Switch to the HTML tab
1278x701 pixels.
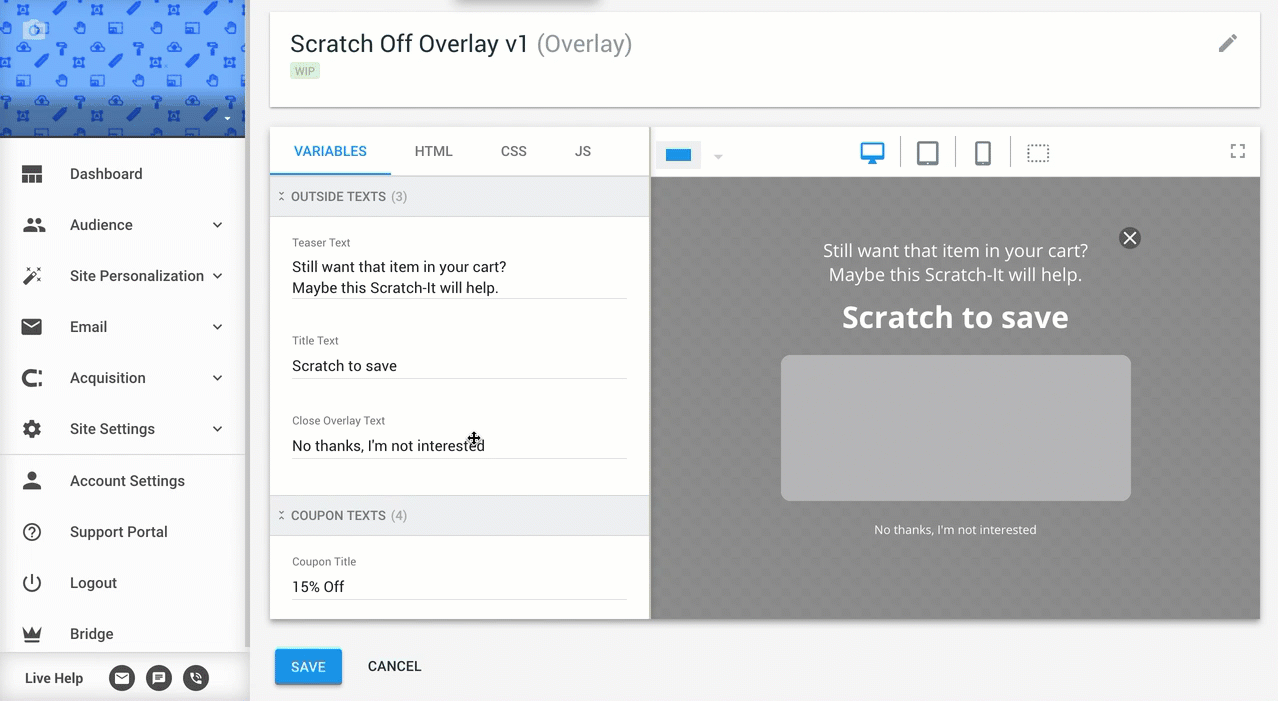(x=434, y=151)
